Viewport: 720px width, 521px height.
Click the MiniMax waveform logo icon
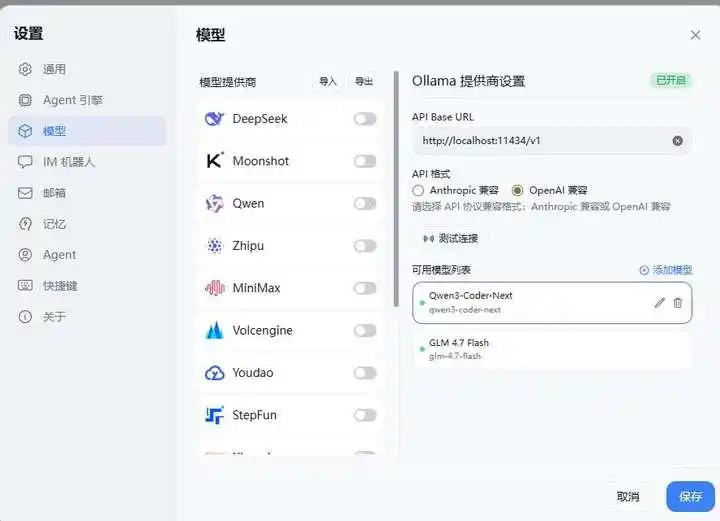point(214,288)
